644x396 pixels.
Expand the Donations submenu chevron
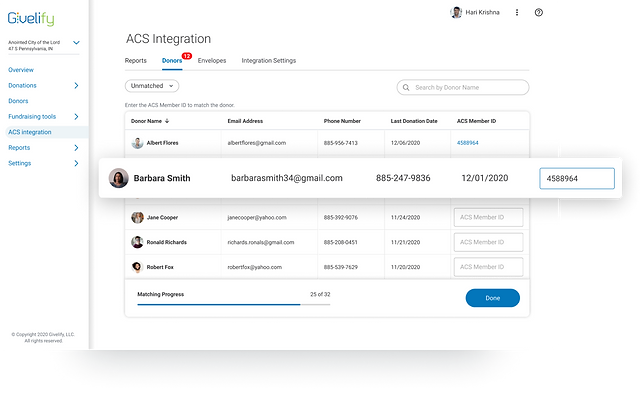[76, 85]
